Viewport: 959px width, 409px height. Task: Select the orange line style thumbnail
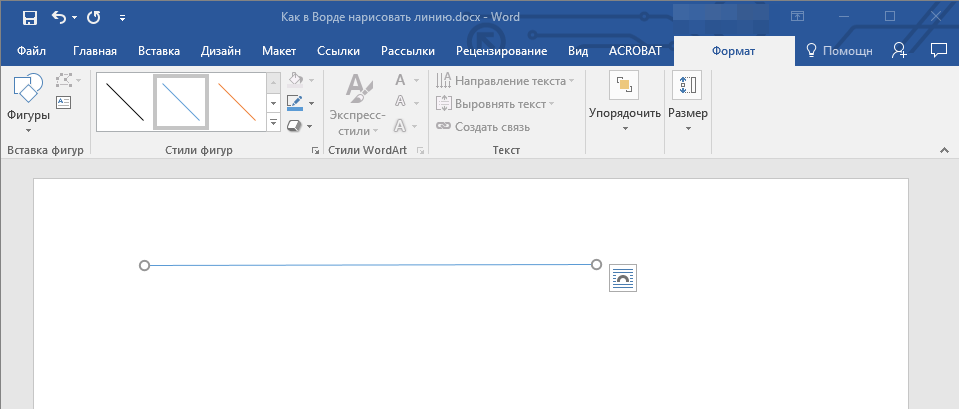[237, 102]
